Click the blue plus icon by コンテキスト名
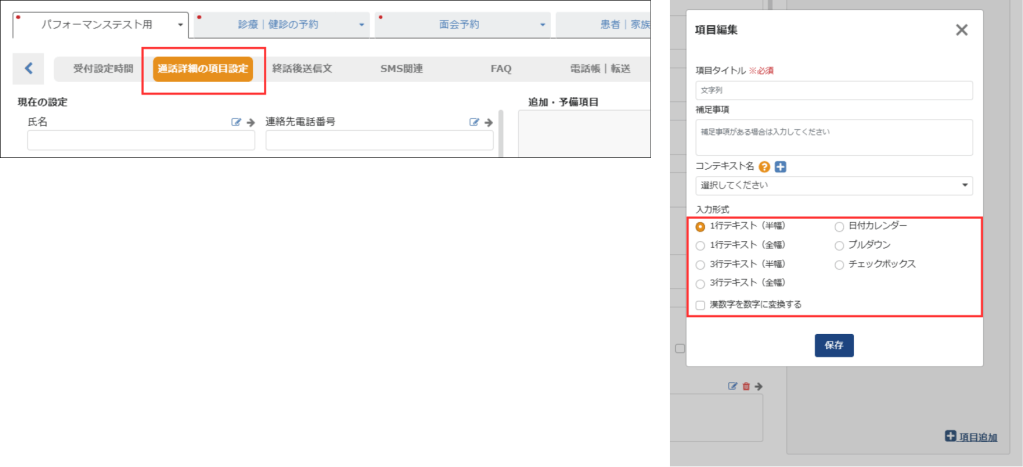Viewport: 1023px width, 467px height. pyautogui.click(x=780, y=167)
